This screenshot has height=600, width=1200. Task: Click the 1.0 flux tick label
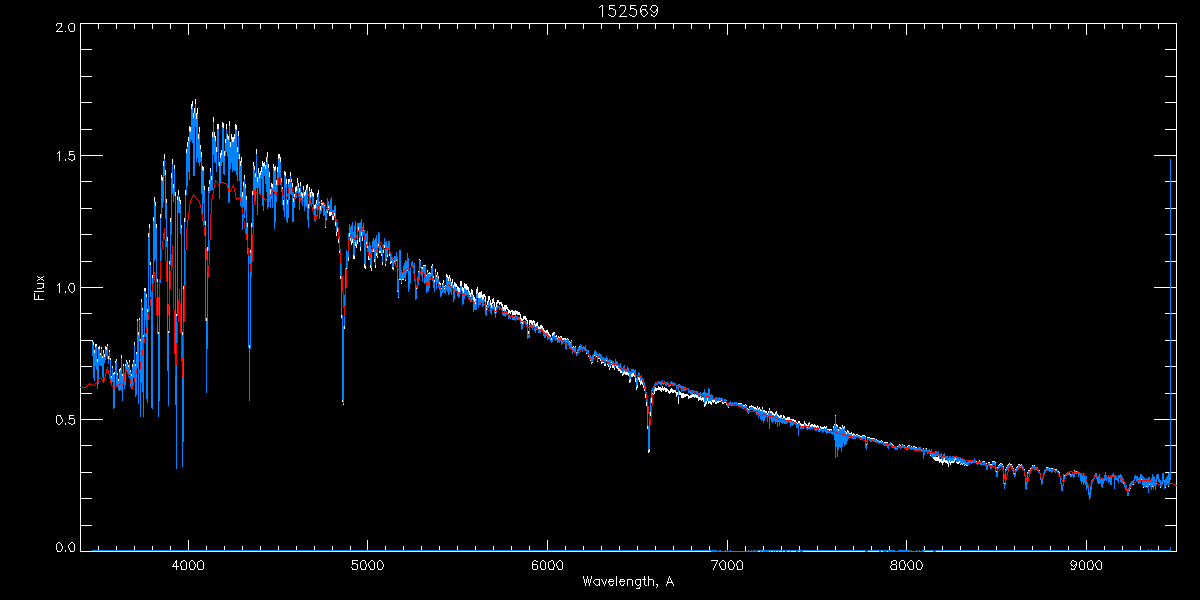coord(66,288)
